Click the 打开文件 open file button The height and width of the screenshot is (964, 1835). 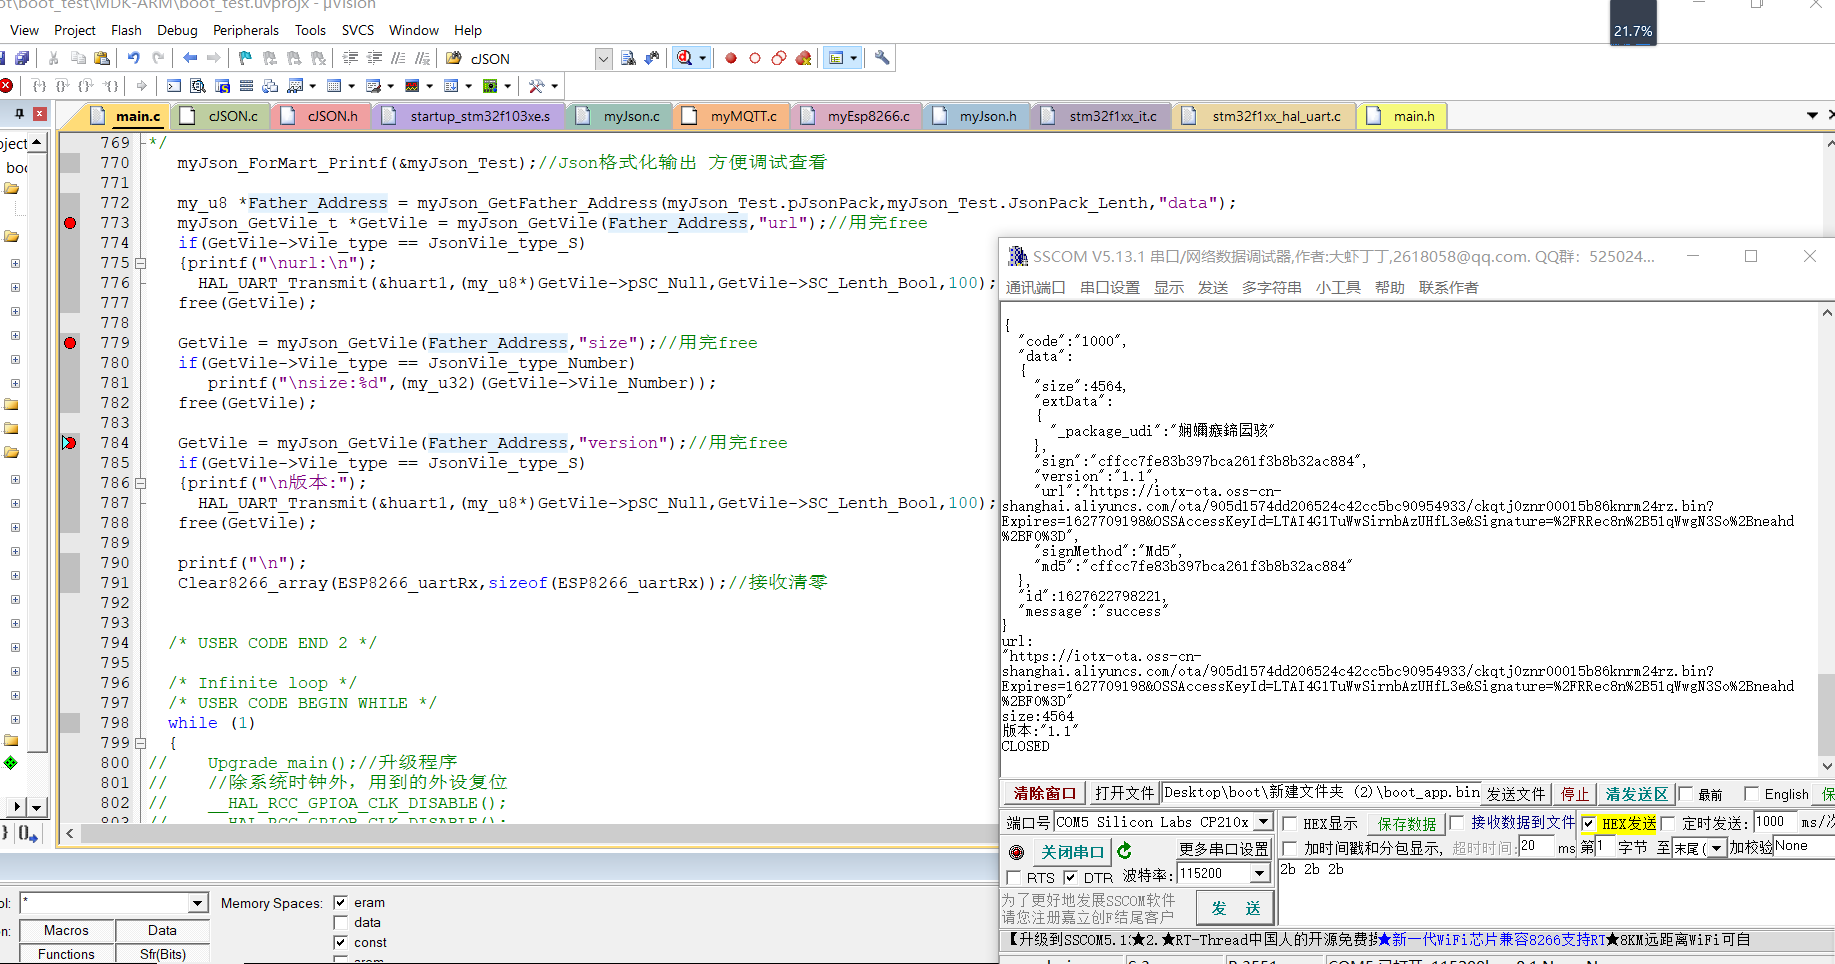(x=1124, y=794)
